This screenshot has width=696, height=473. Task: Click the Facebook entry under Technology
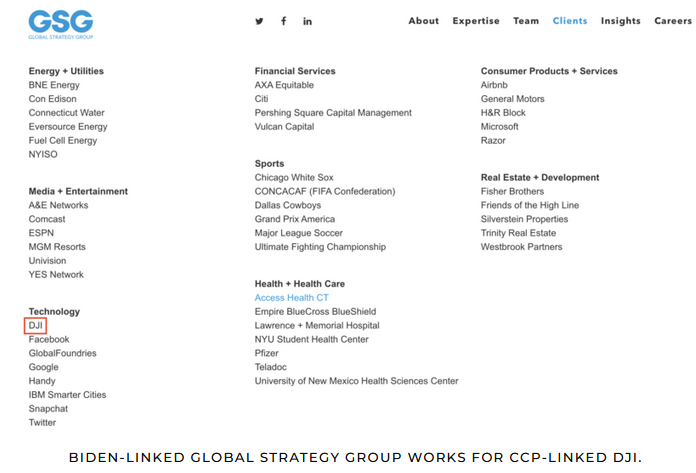[49, 339]
